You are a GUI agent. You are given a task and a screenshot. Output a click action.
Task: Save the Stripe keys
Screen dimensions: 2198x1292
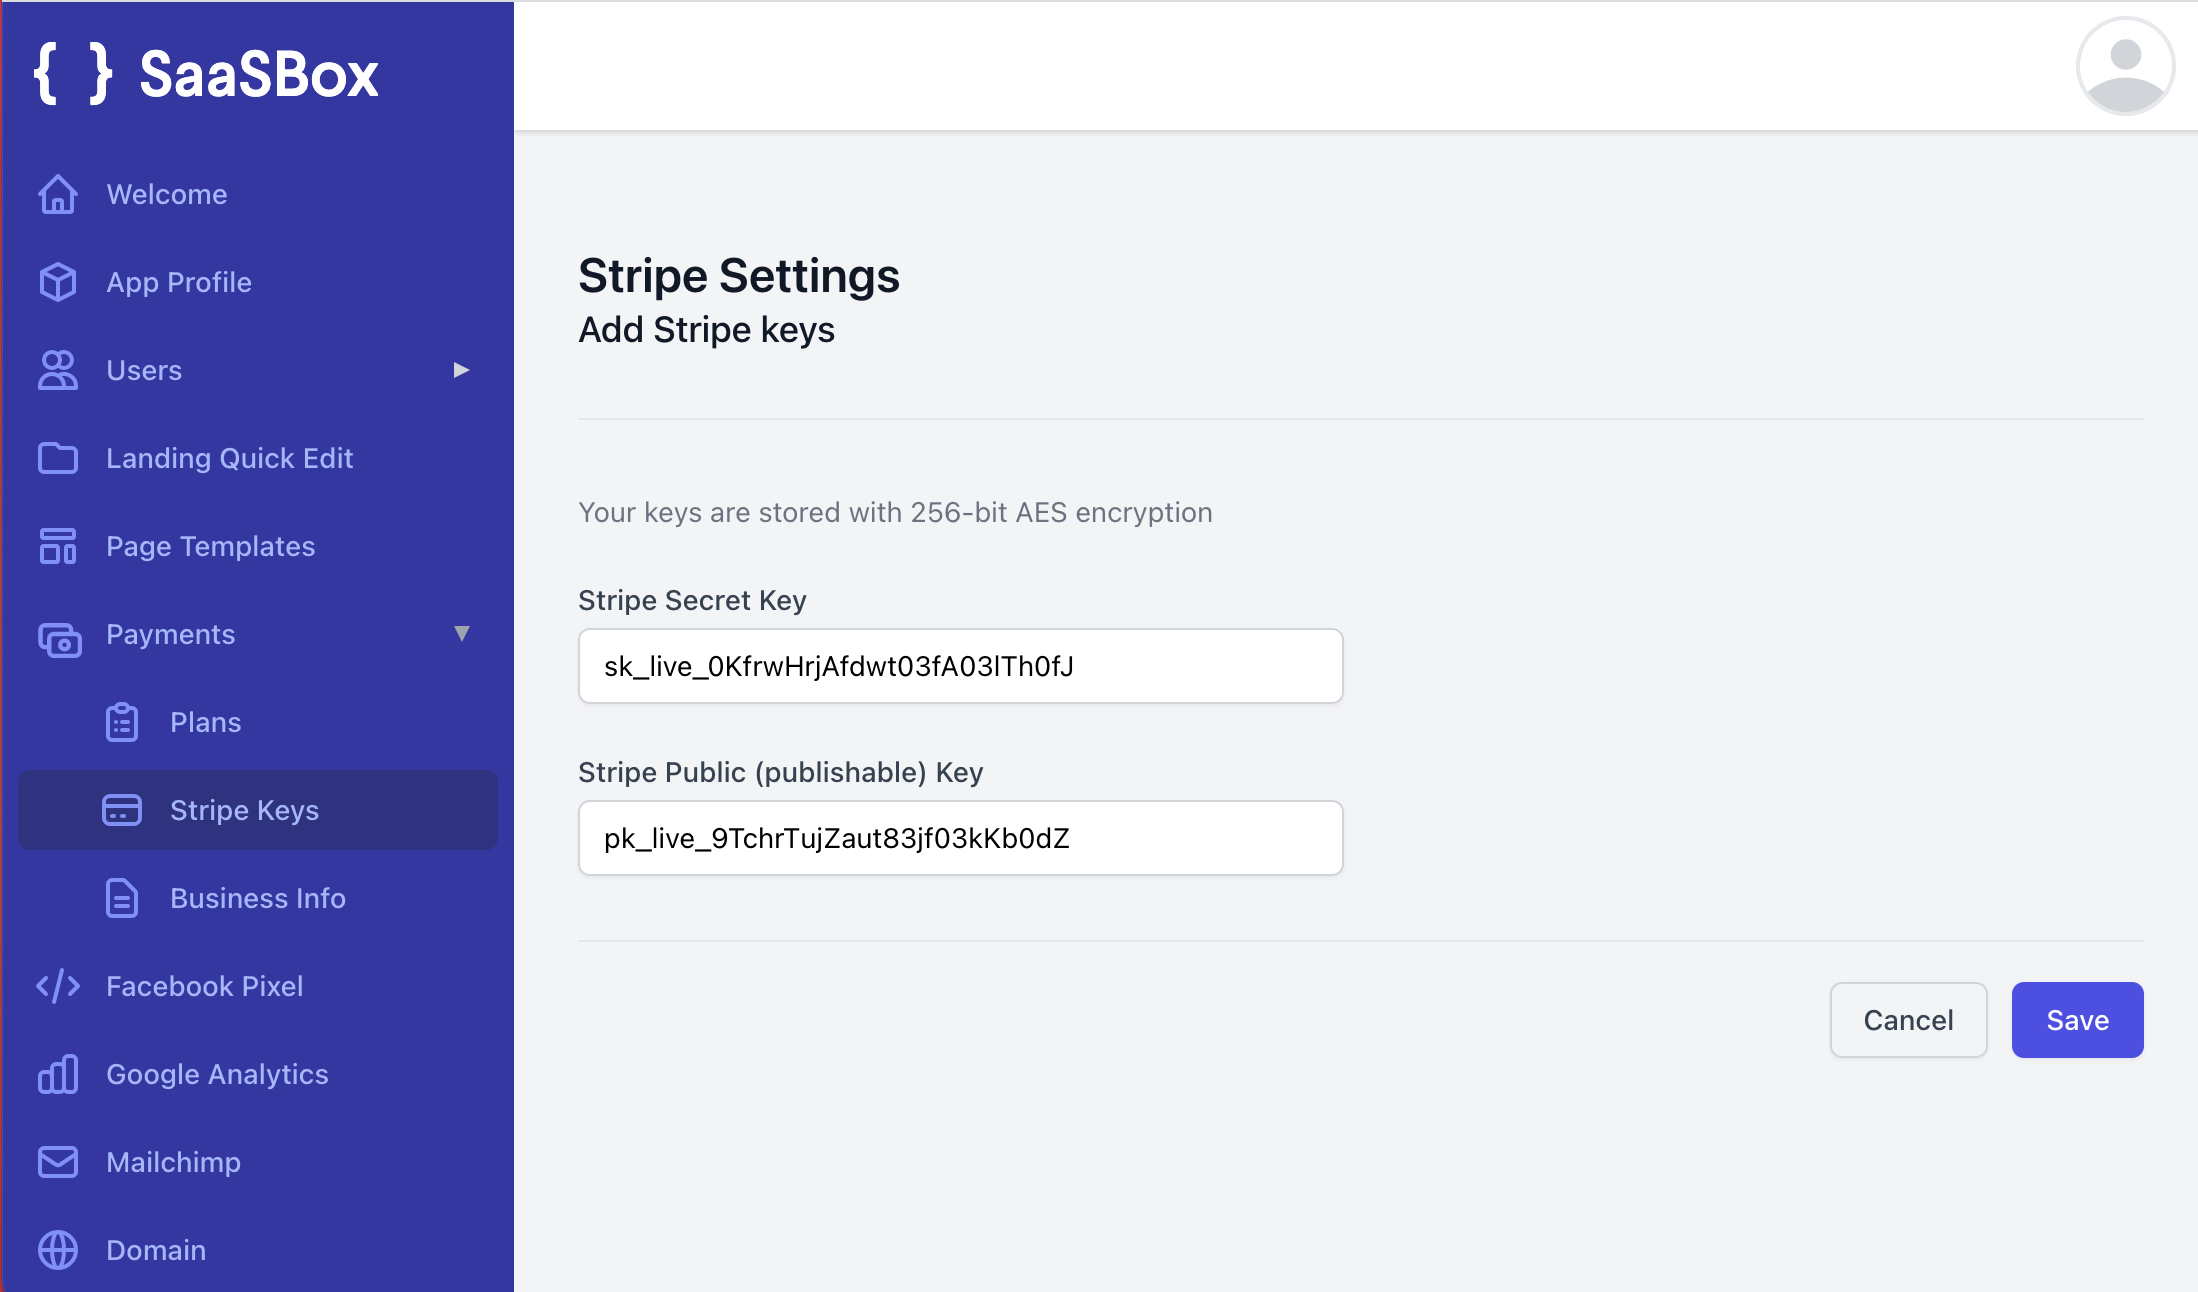(2077, 1020)
